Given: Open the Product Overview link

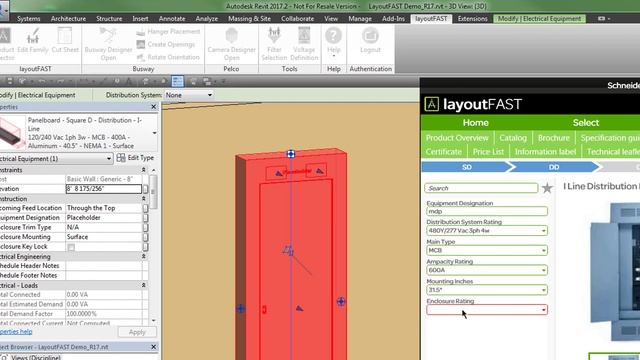Looking at the screenshot, I should point(457,138).
